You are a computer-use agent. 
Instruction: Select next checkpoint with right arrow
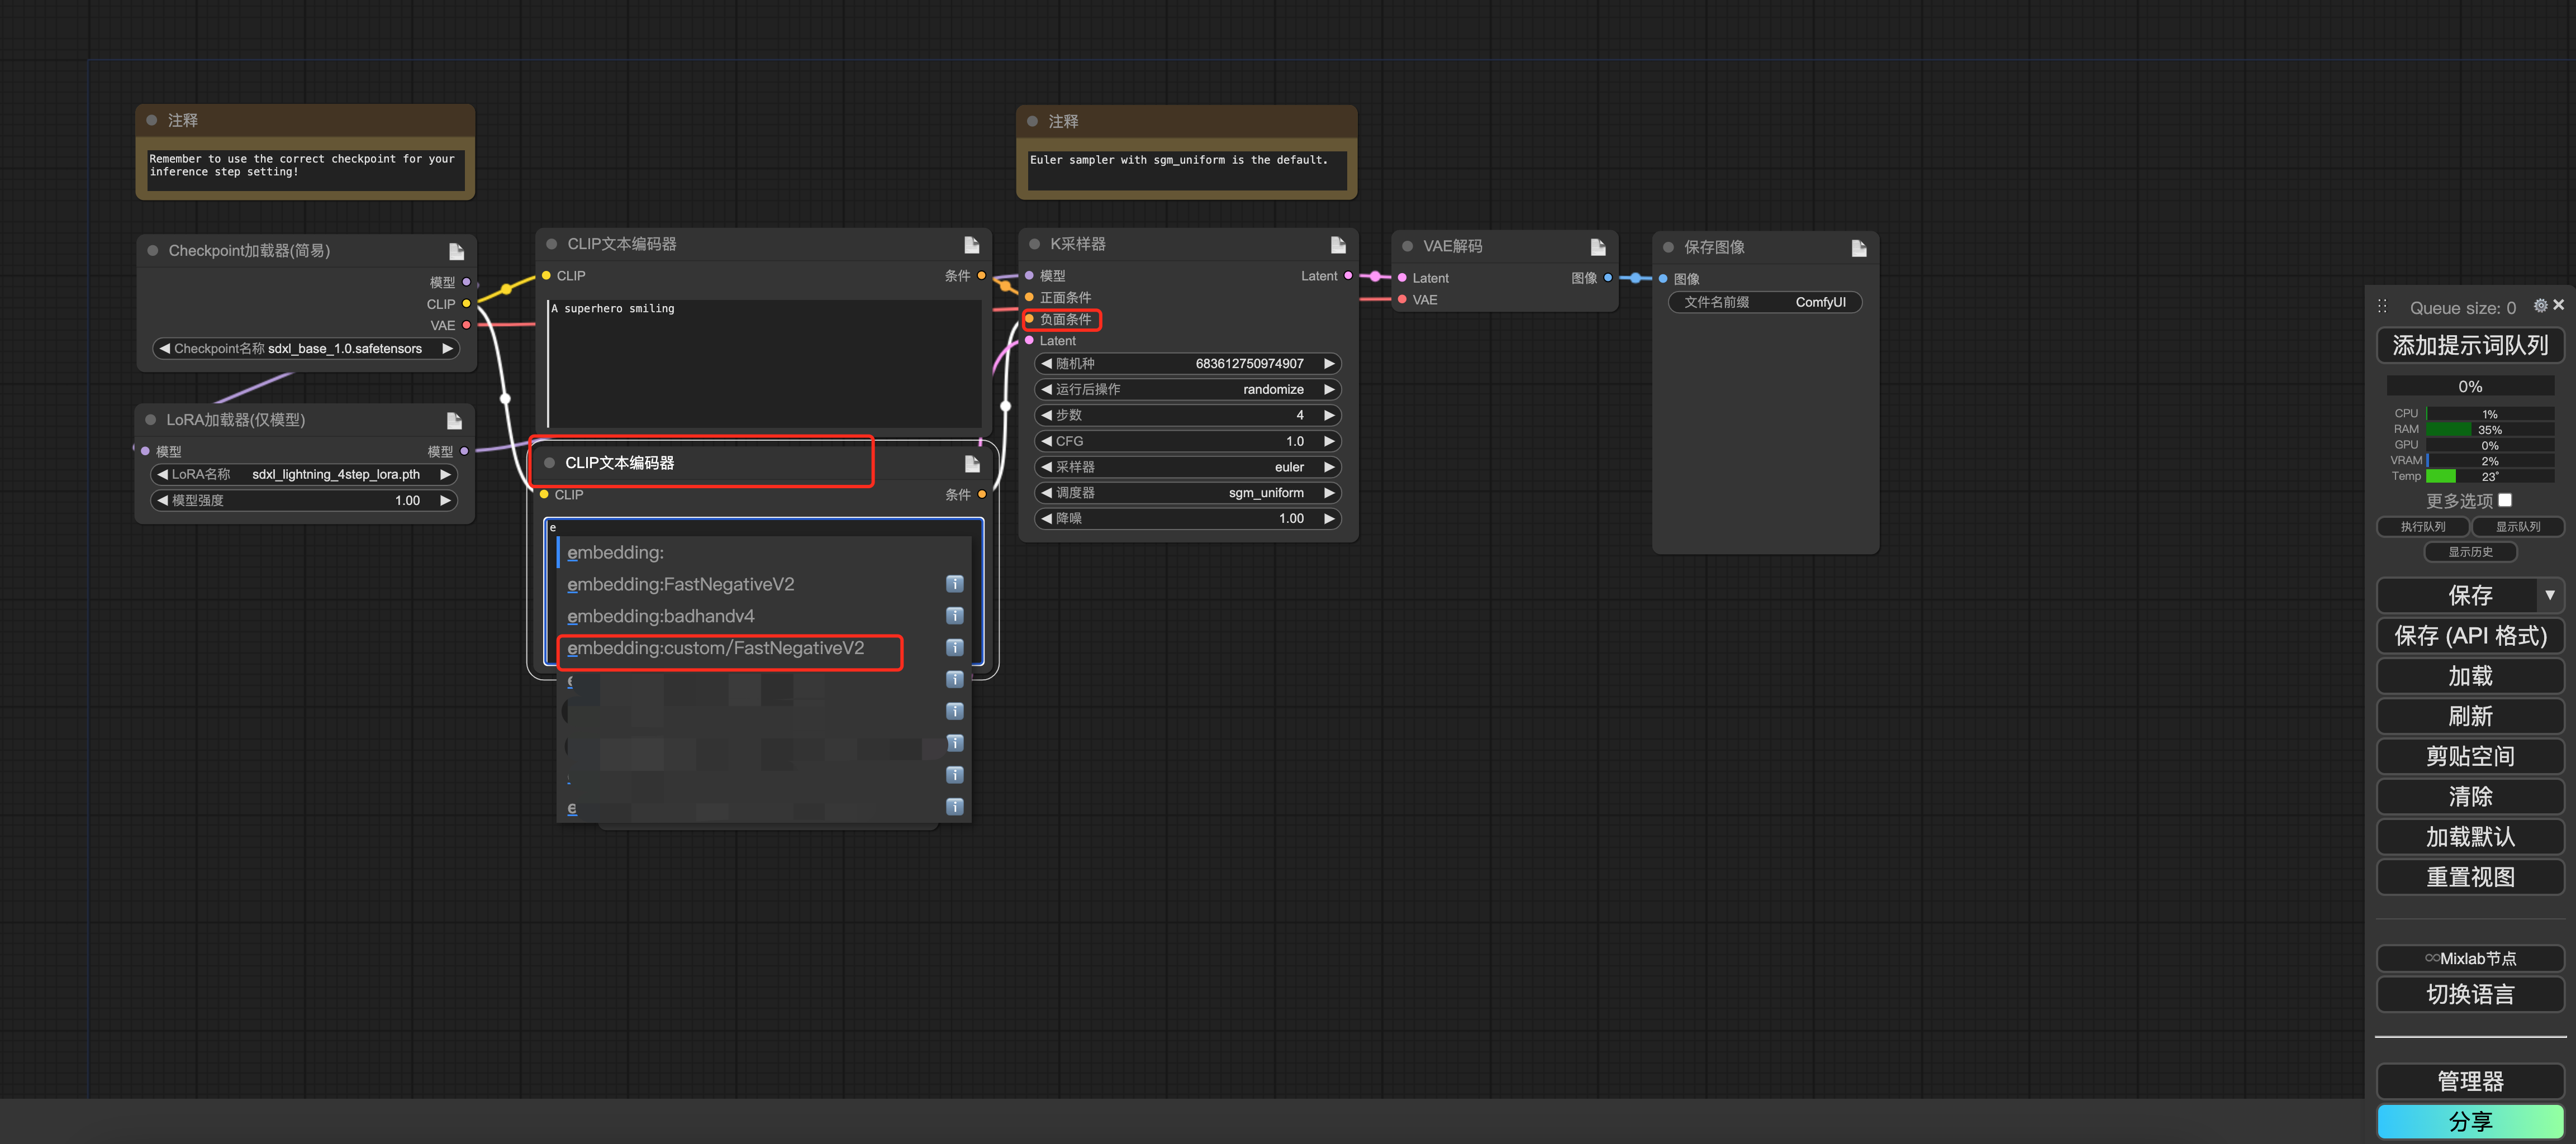447,349
